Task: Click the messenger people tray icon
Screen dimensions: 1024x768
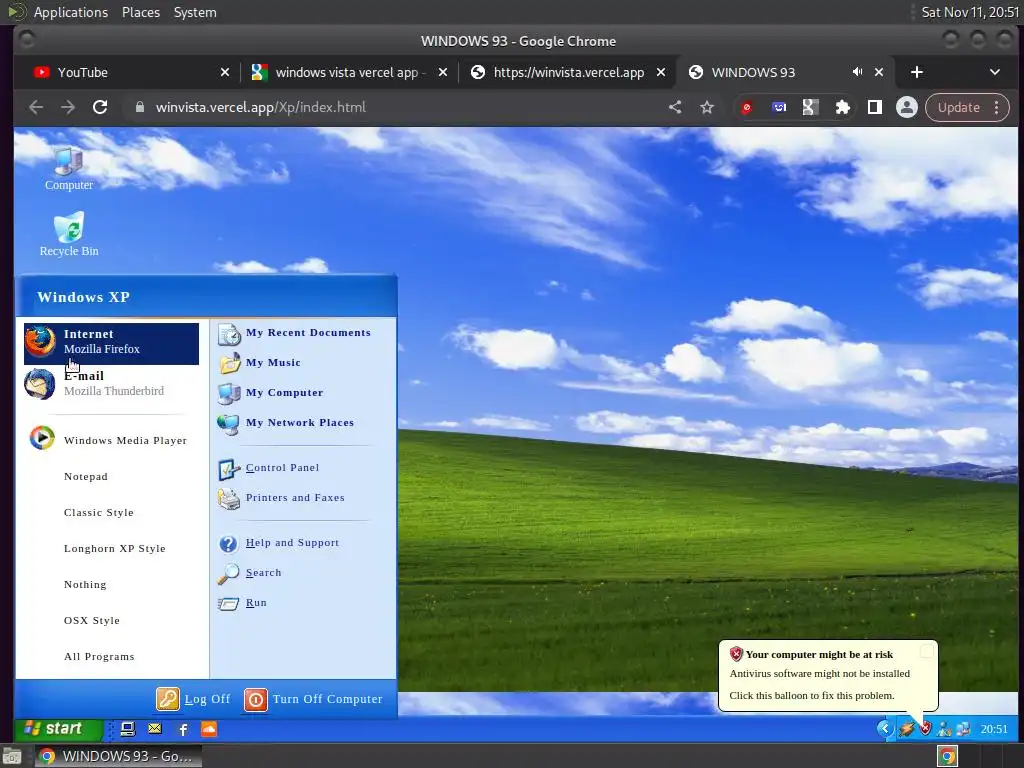Action: click(x=944, y=729)
